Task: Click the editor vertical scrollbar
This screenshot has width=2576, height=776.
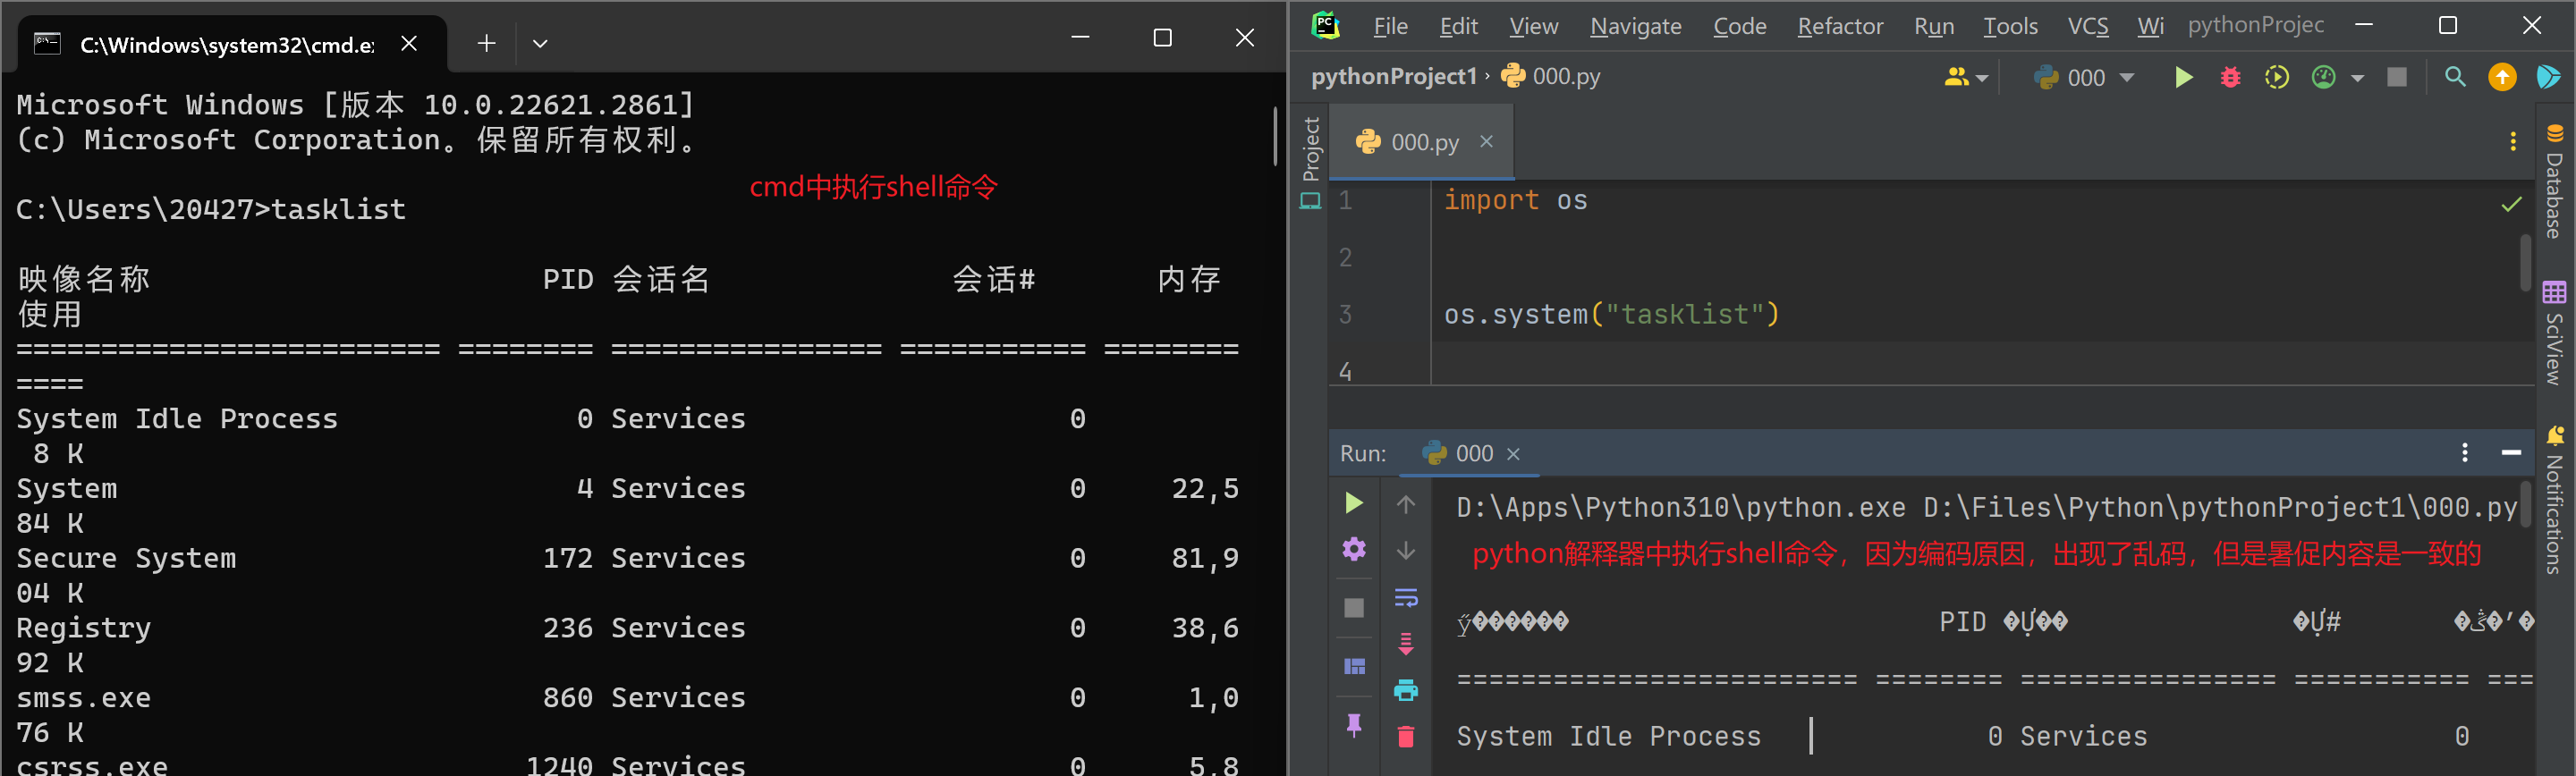Action: [2525, 262]
